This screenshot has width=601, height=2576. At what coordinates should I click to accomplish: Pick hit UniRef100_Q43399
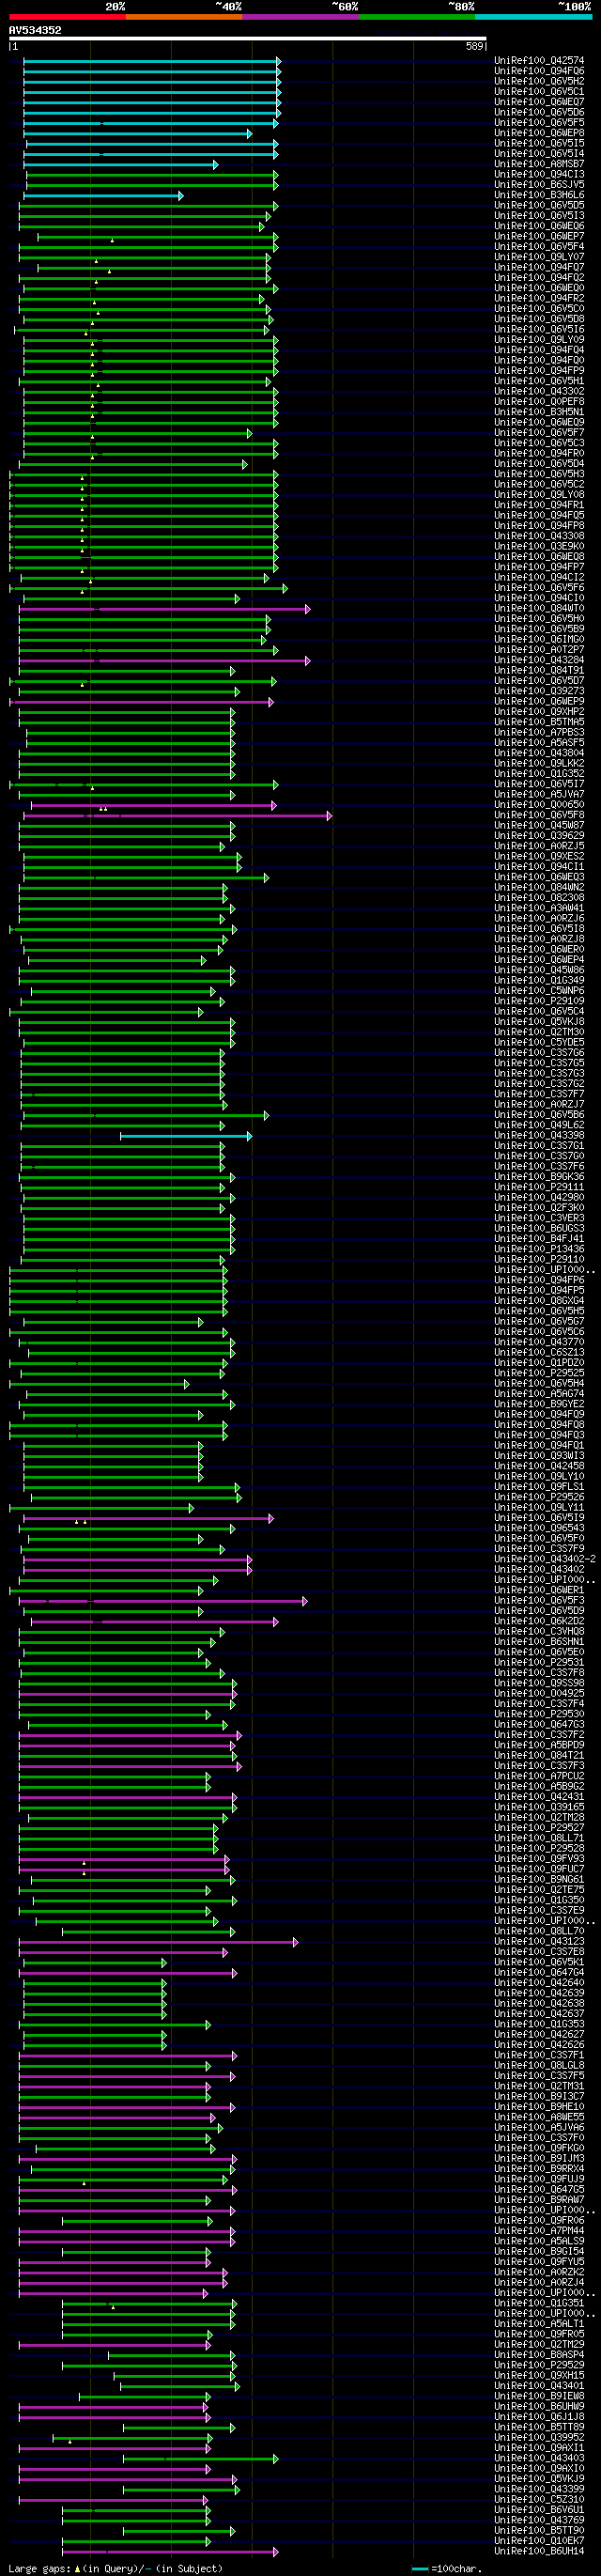pyautogui.click(x=540, y=2489)
